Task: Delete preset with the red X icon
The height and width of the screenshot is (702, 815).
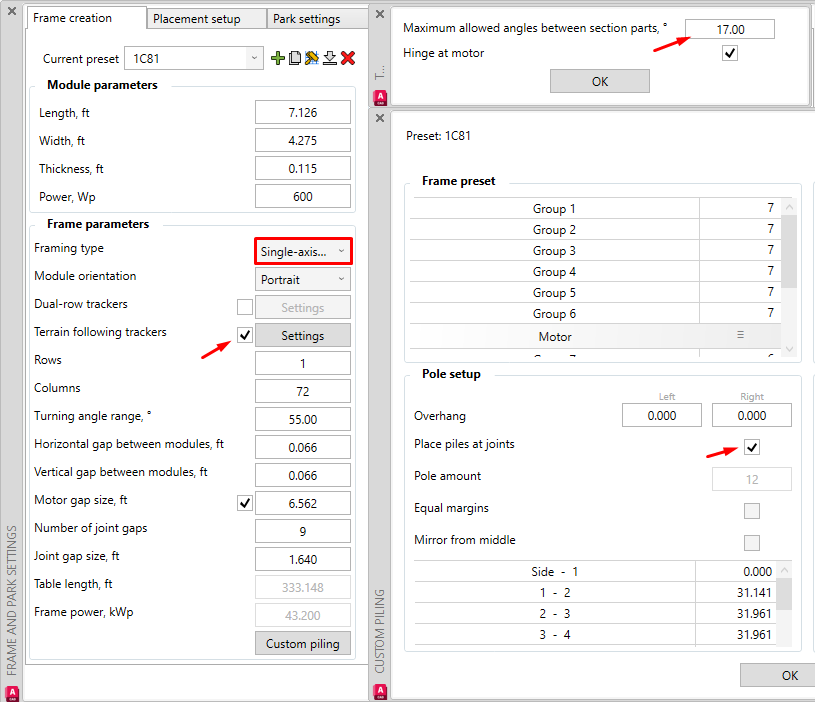Action: click(x=347, y=59)
